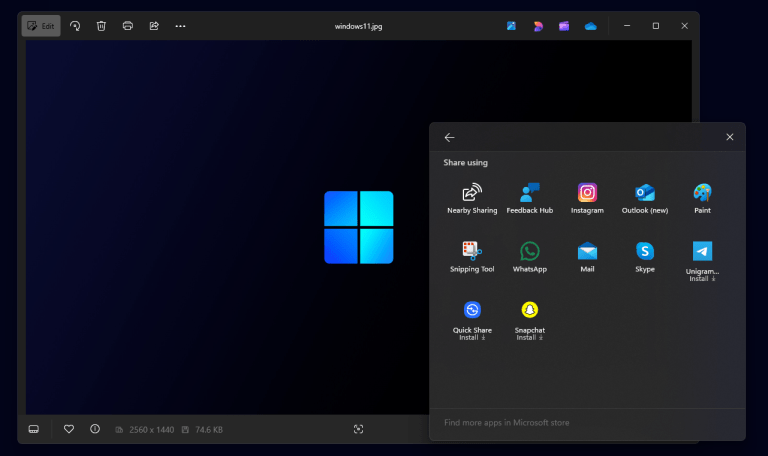The width and height of the screenshot is (768, 456).
Task: Share via Nearby Sharing
Action: [472, 199]
